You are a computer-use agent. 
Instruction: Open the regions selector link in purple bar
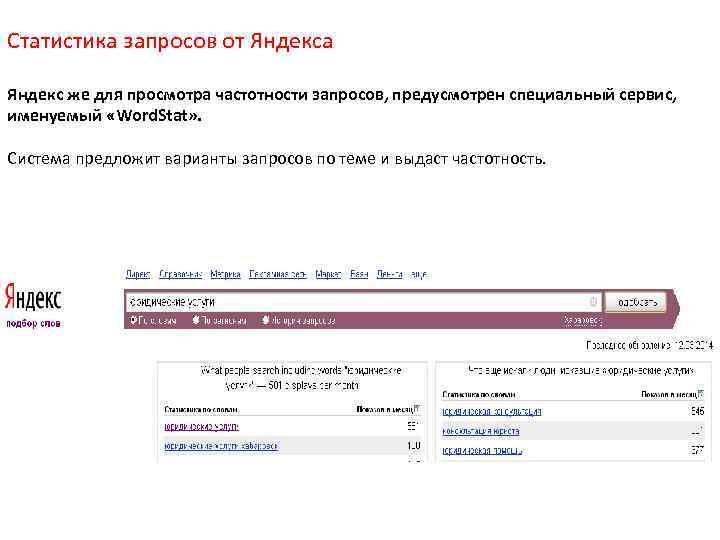pyautogui.click(x=582, y=321)
